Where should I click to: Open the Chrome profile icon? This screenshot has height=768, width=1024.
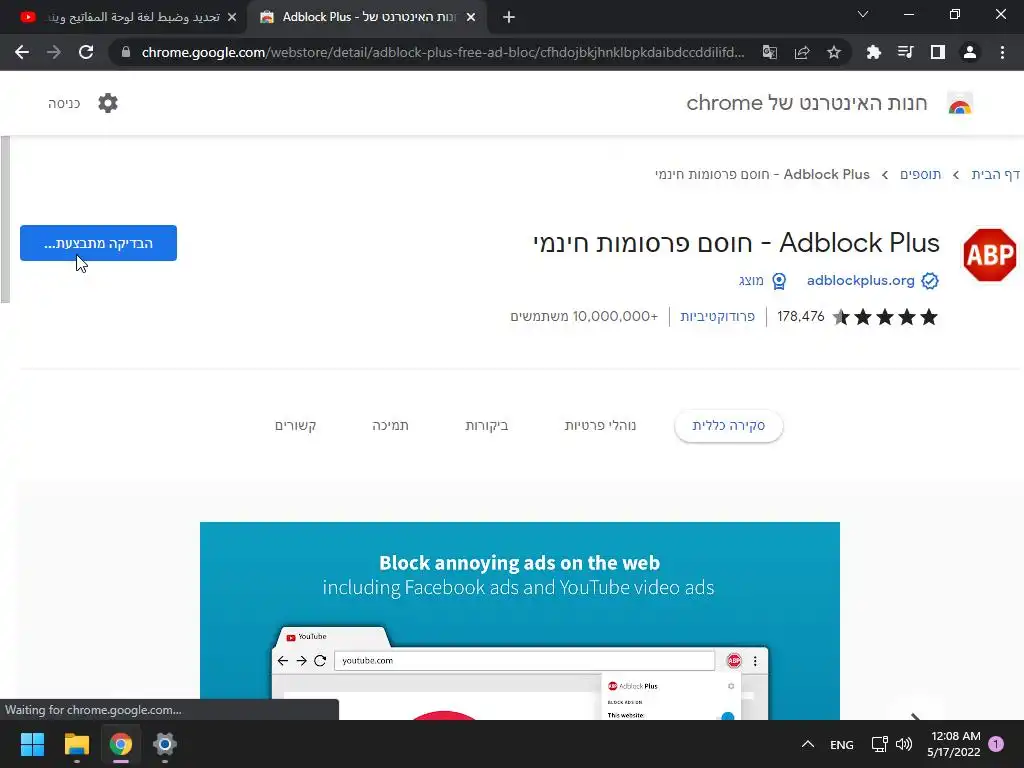point(970,52)
